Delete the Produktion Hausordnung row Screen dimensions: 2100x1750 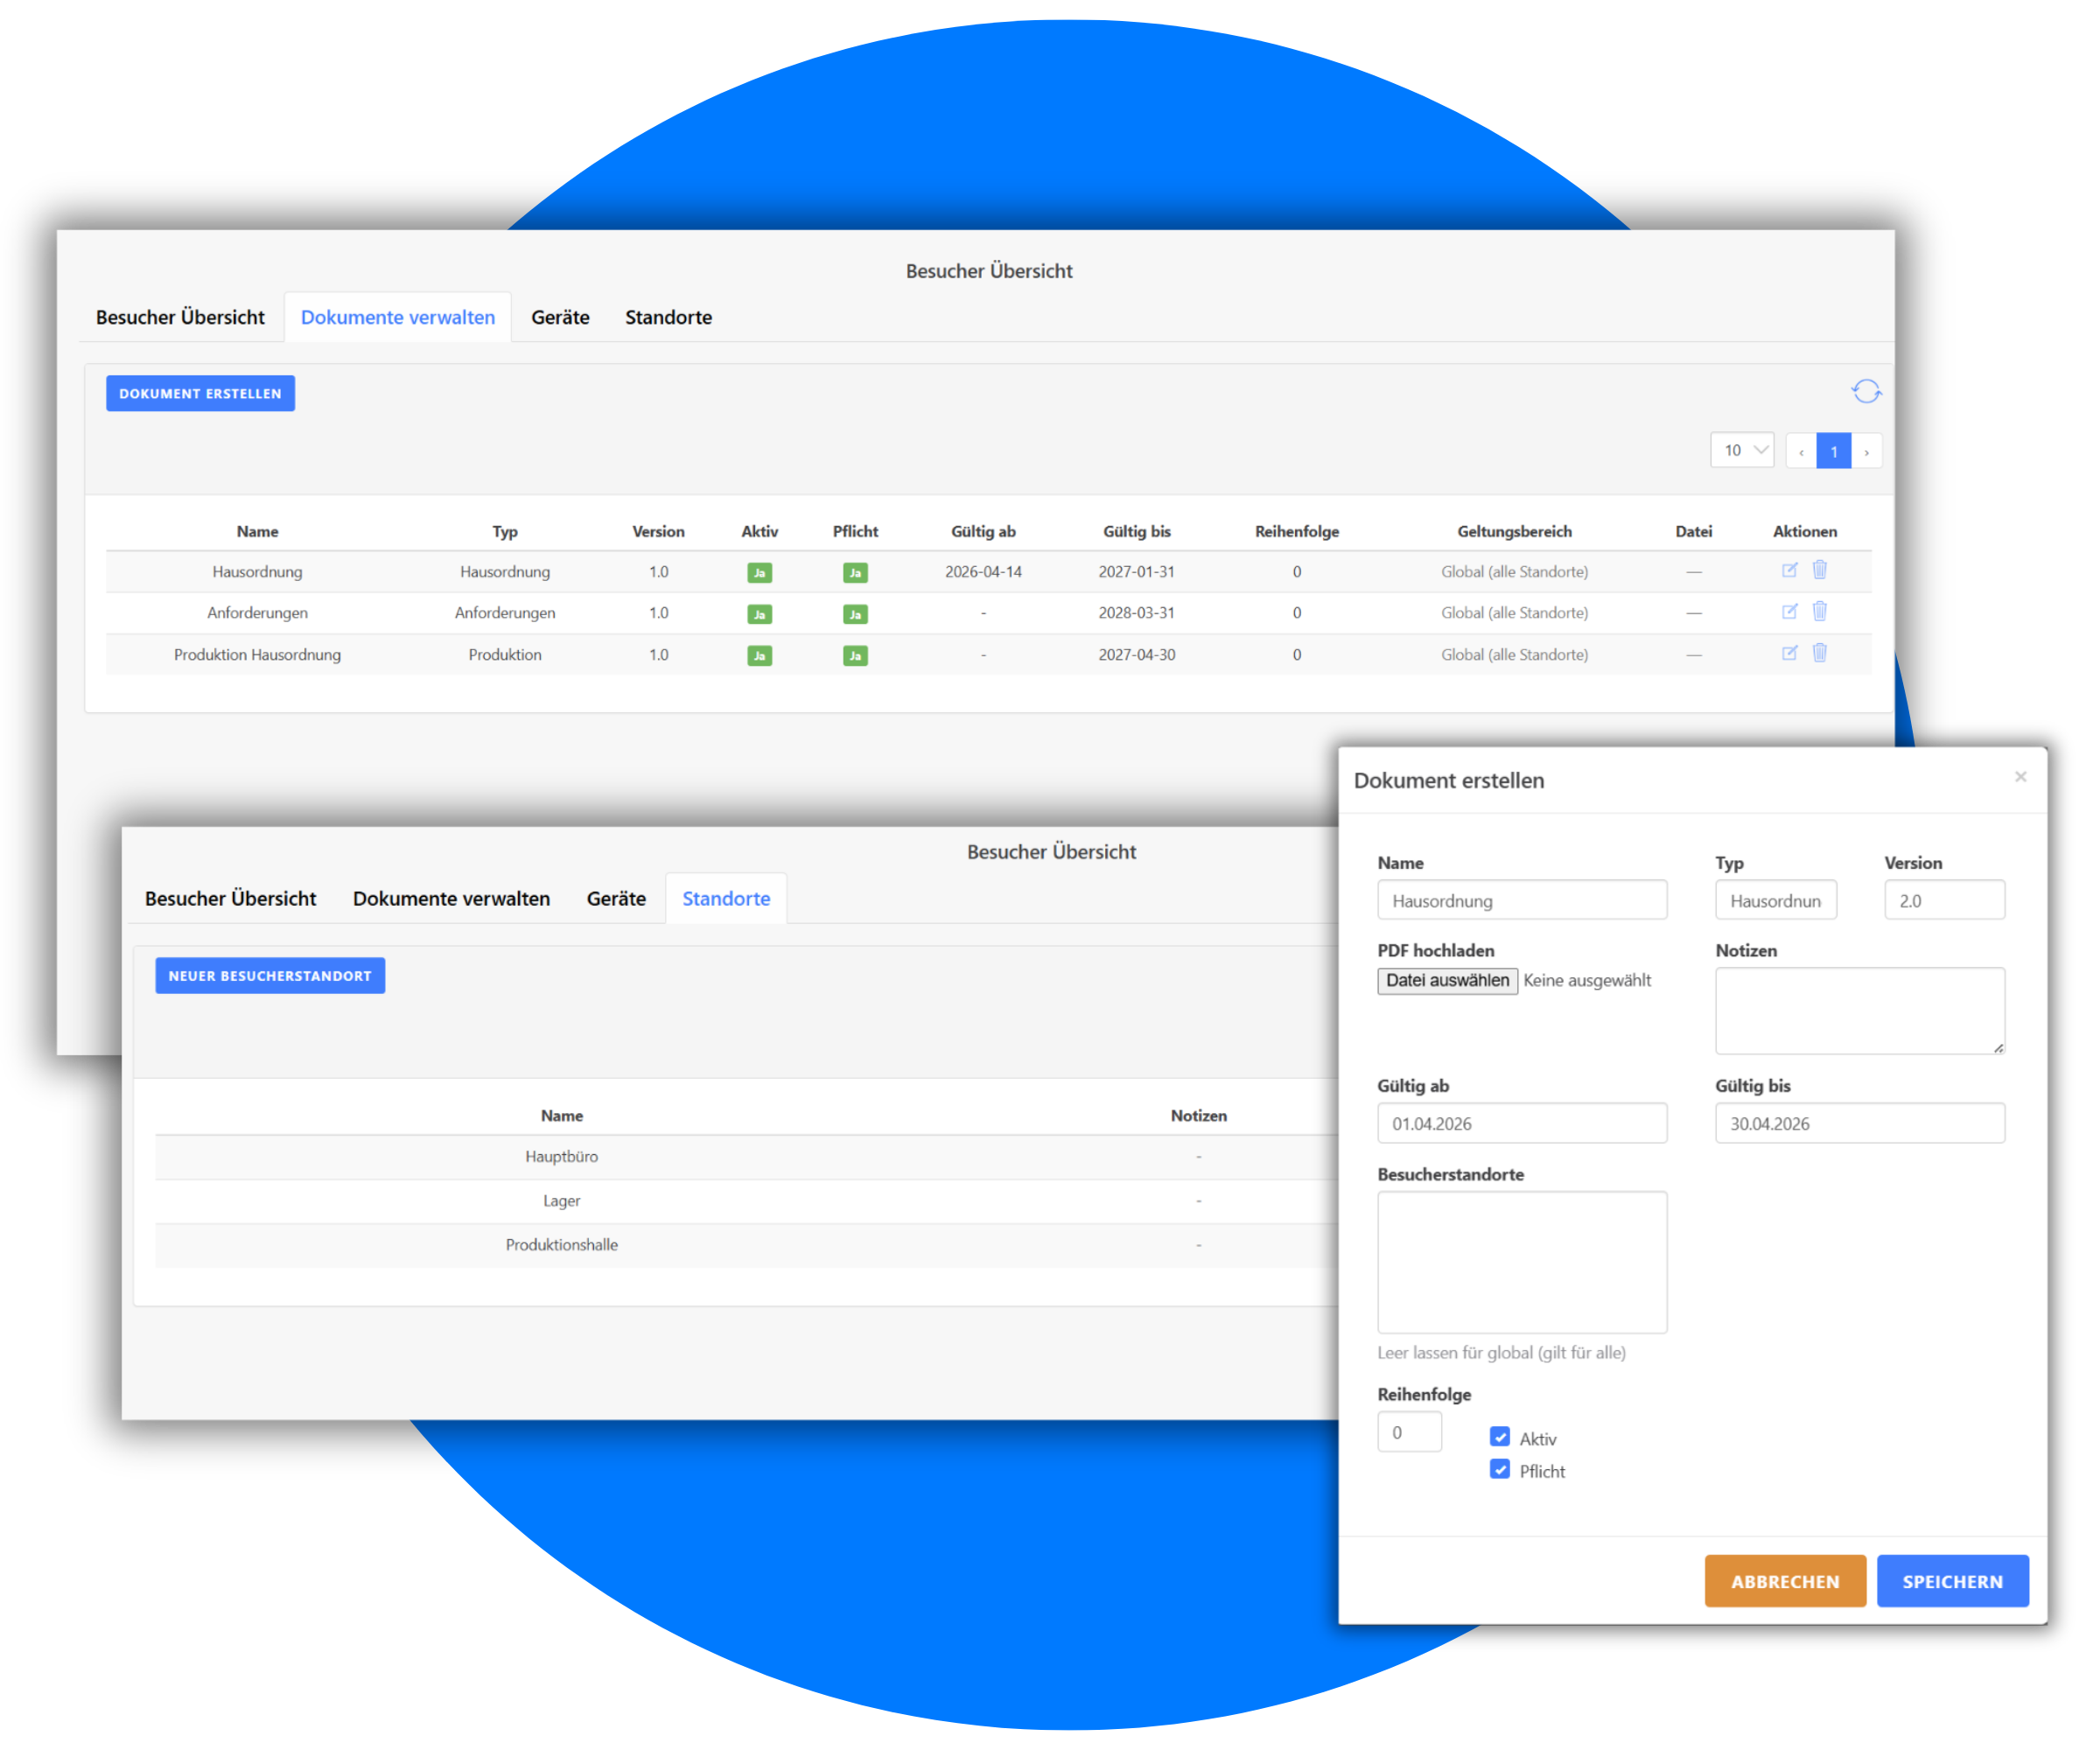point(1820,653)
